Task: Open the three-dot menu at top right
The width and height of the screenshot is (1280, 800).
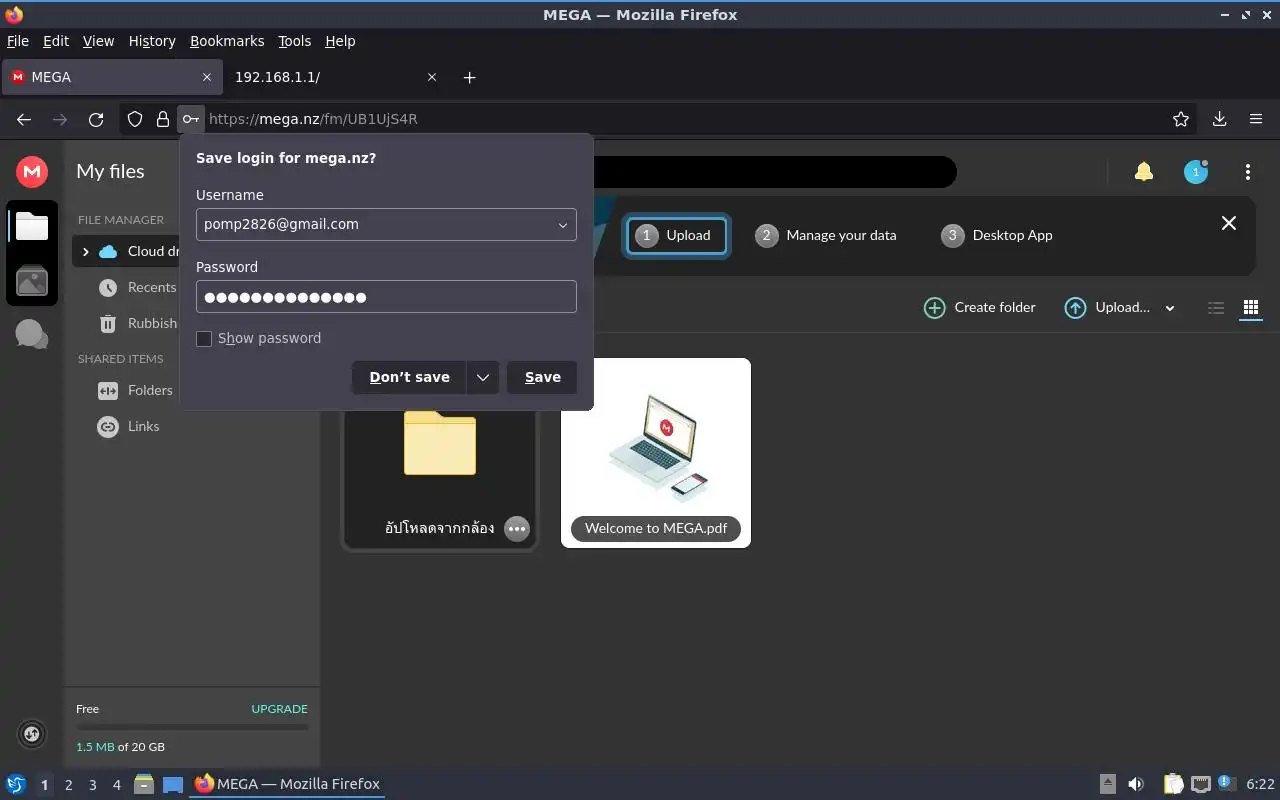Action: click(1248, 172)
